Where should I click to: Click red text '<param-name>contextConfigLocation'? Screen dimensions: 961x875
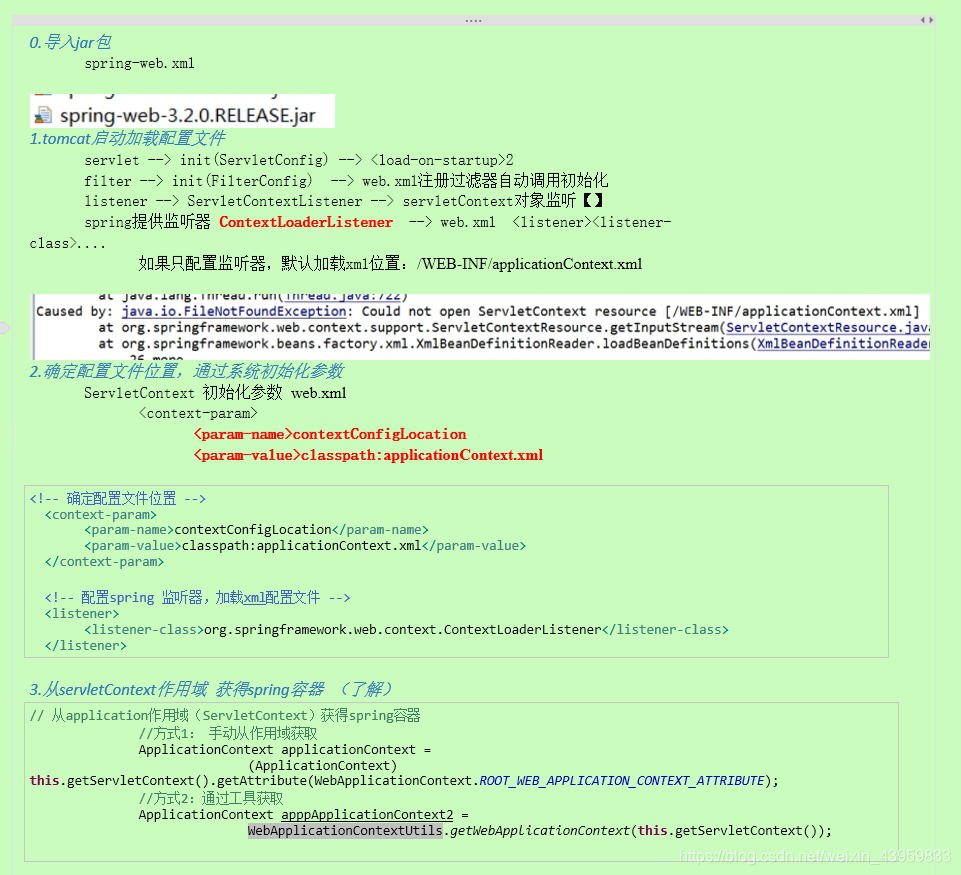[330, 434]
